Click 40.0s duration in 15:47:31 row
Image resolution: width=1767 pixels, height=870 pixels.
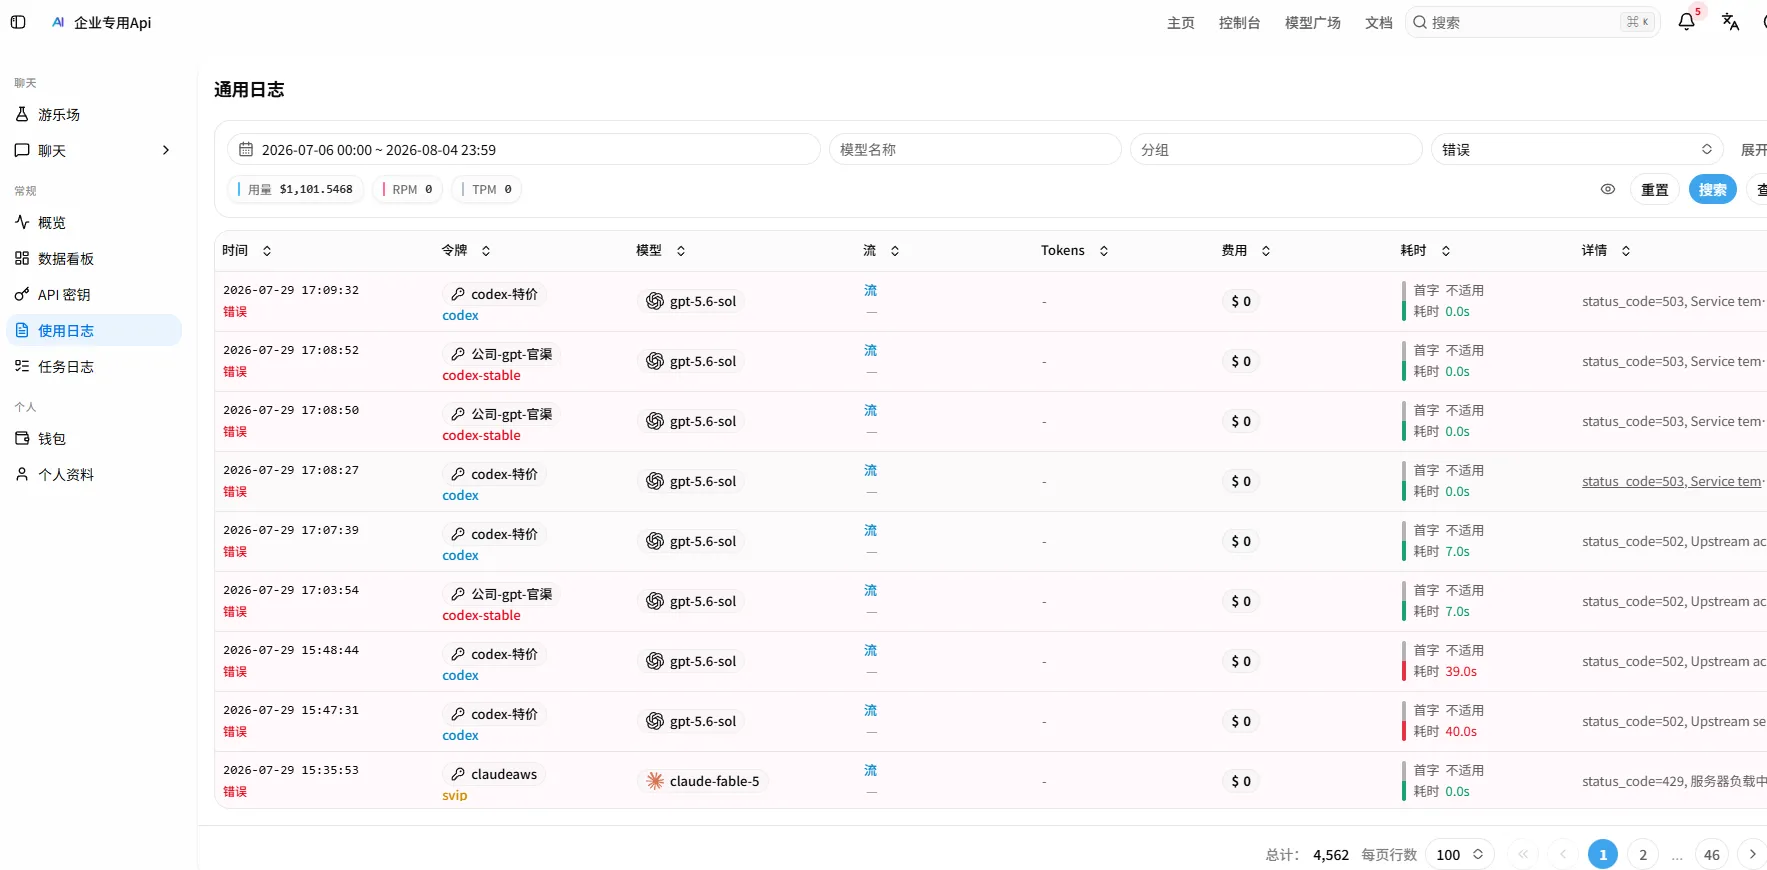point(1461,732)
